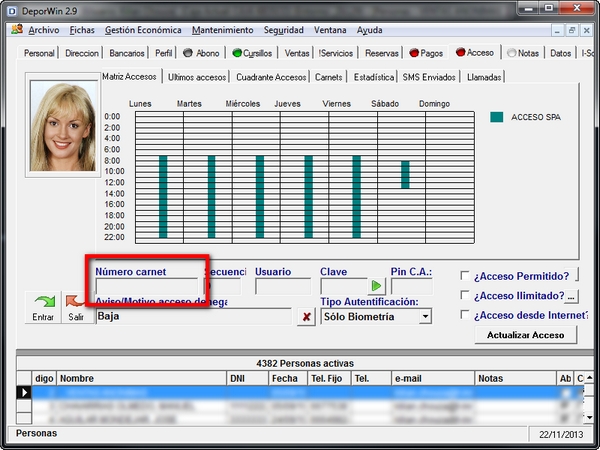Click the Fecha column header
This screenshot has width=600, height=450.
pyautogui.click(x=288, y=378)
